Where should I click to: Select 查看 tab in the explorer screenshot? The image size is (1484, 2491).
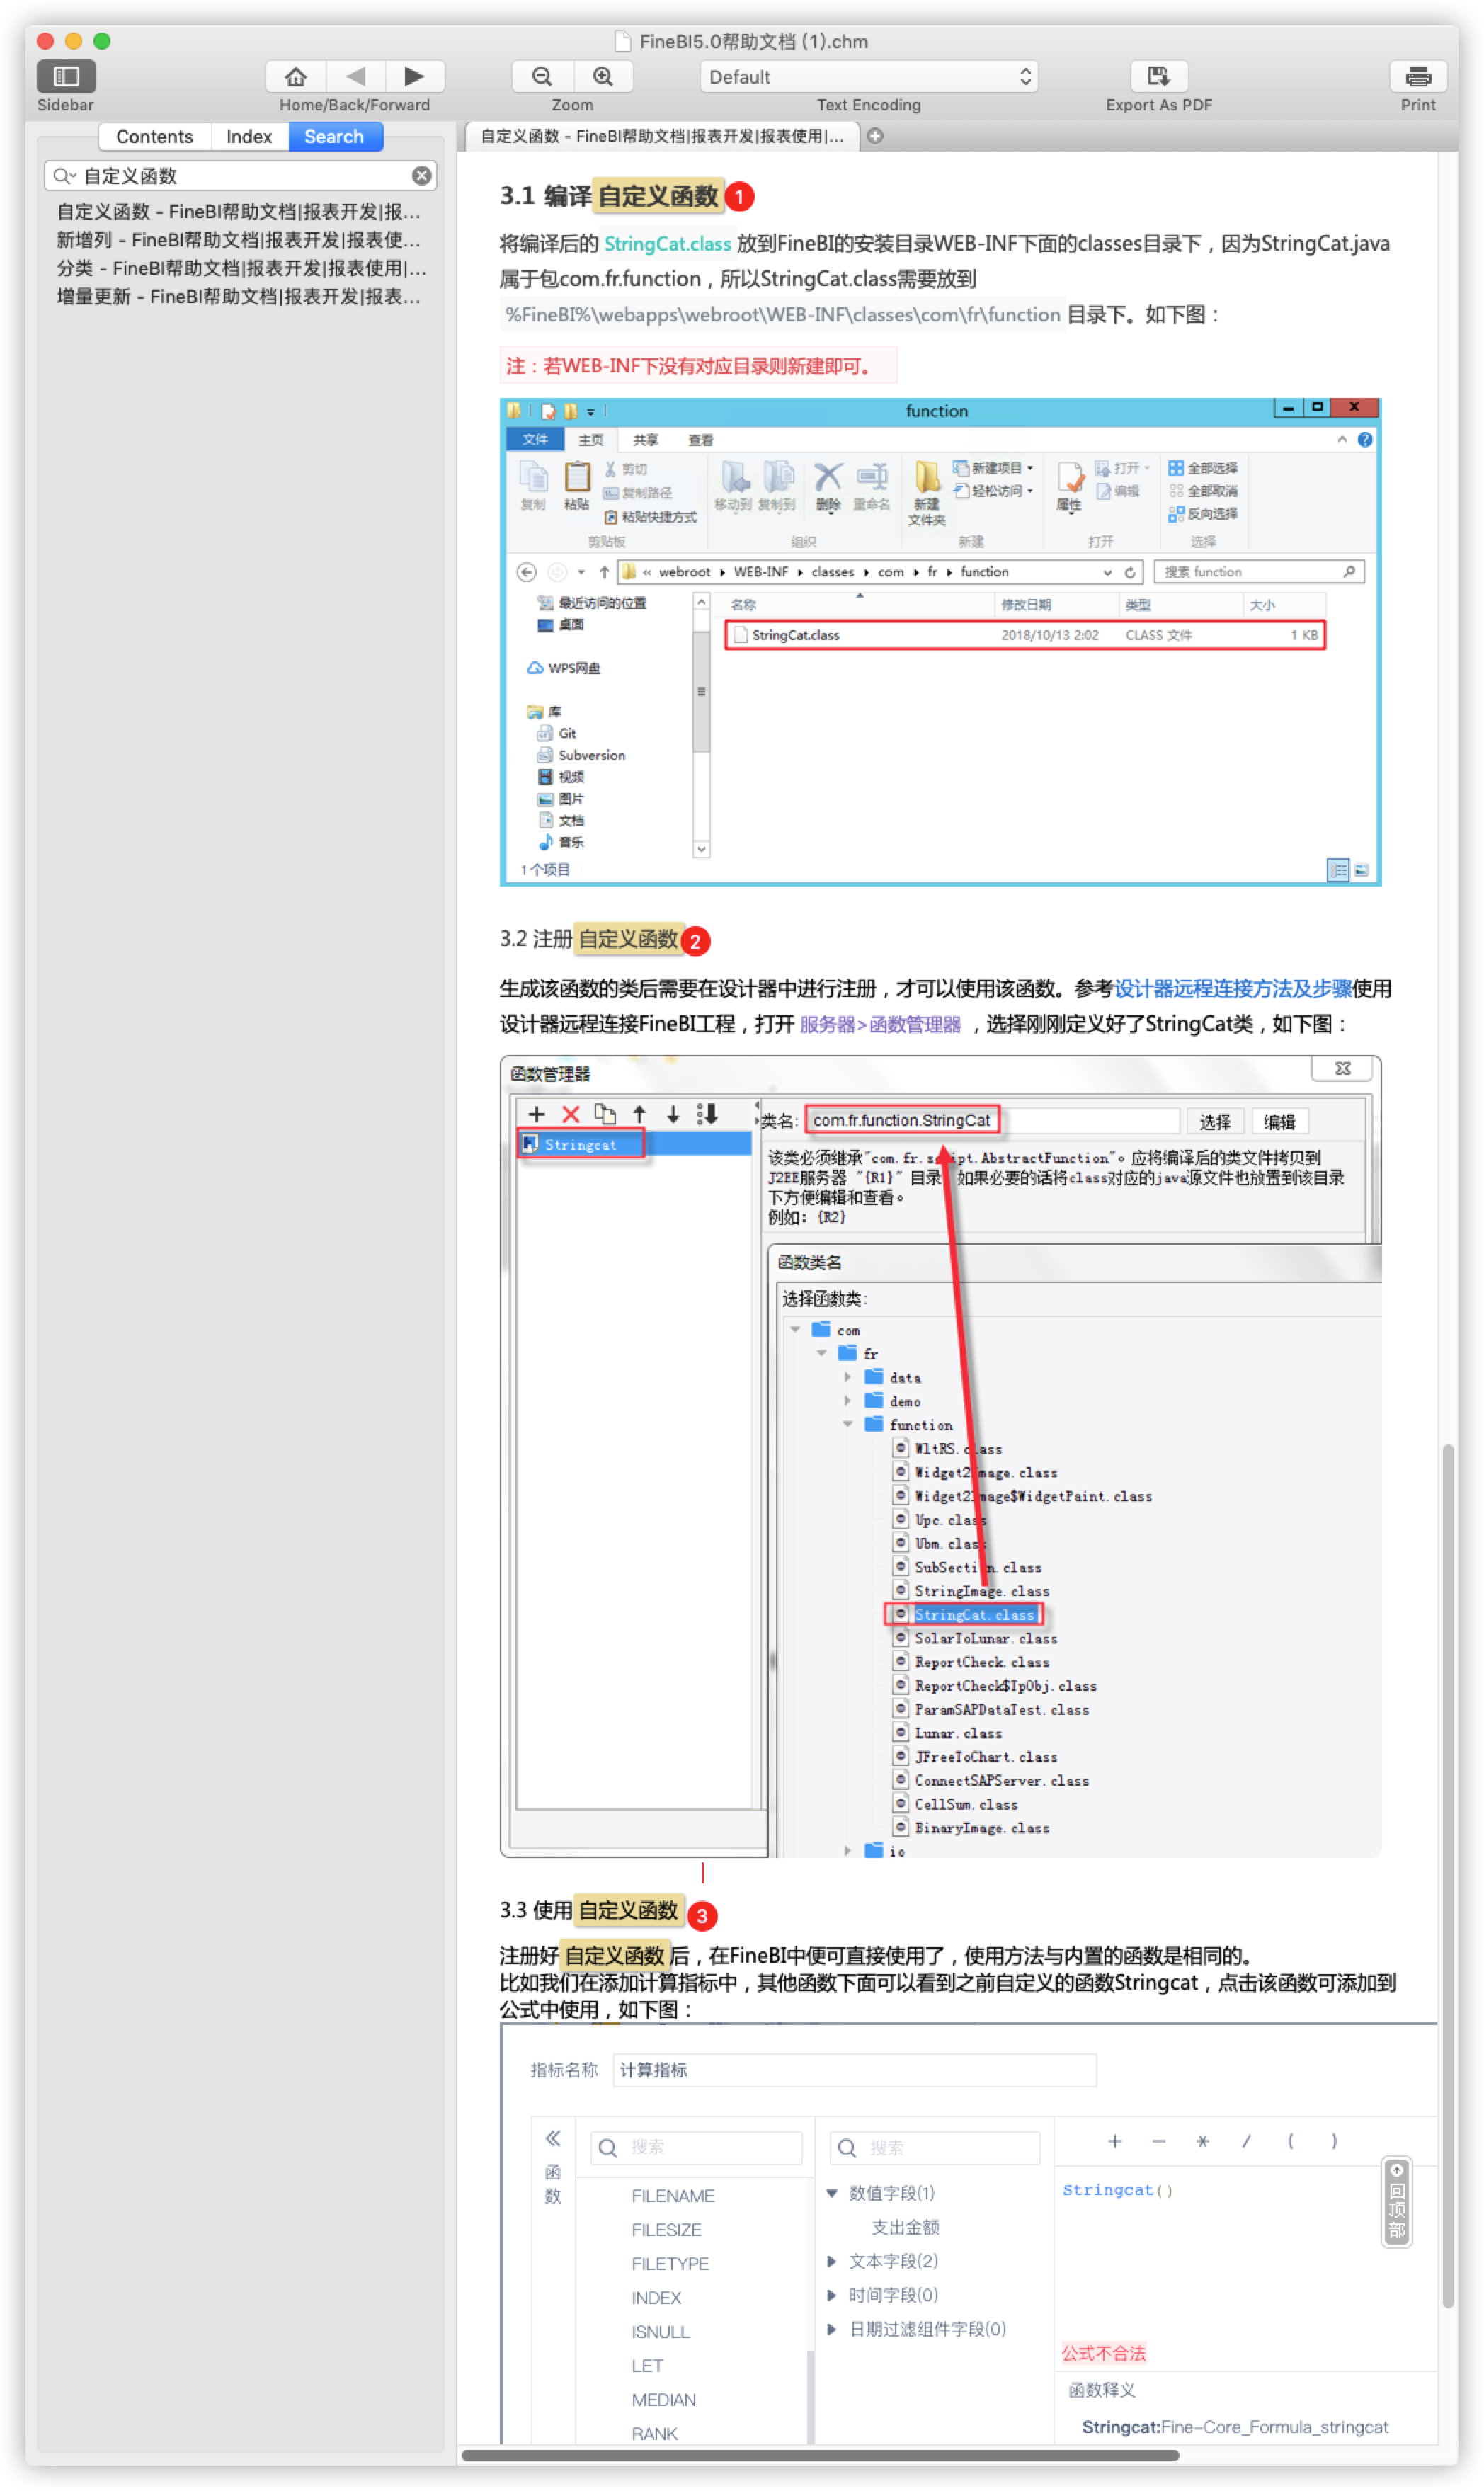pyautogui.click(x=700, y=439)
